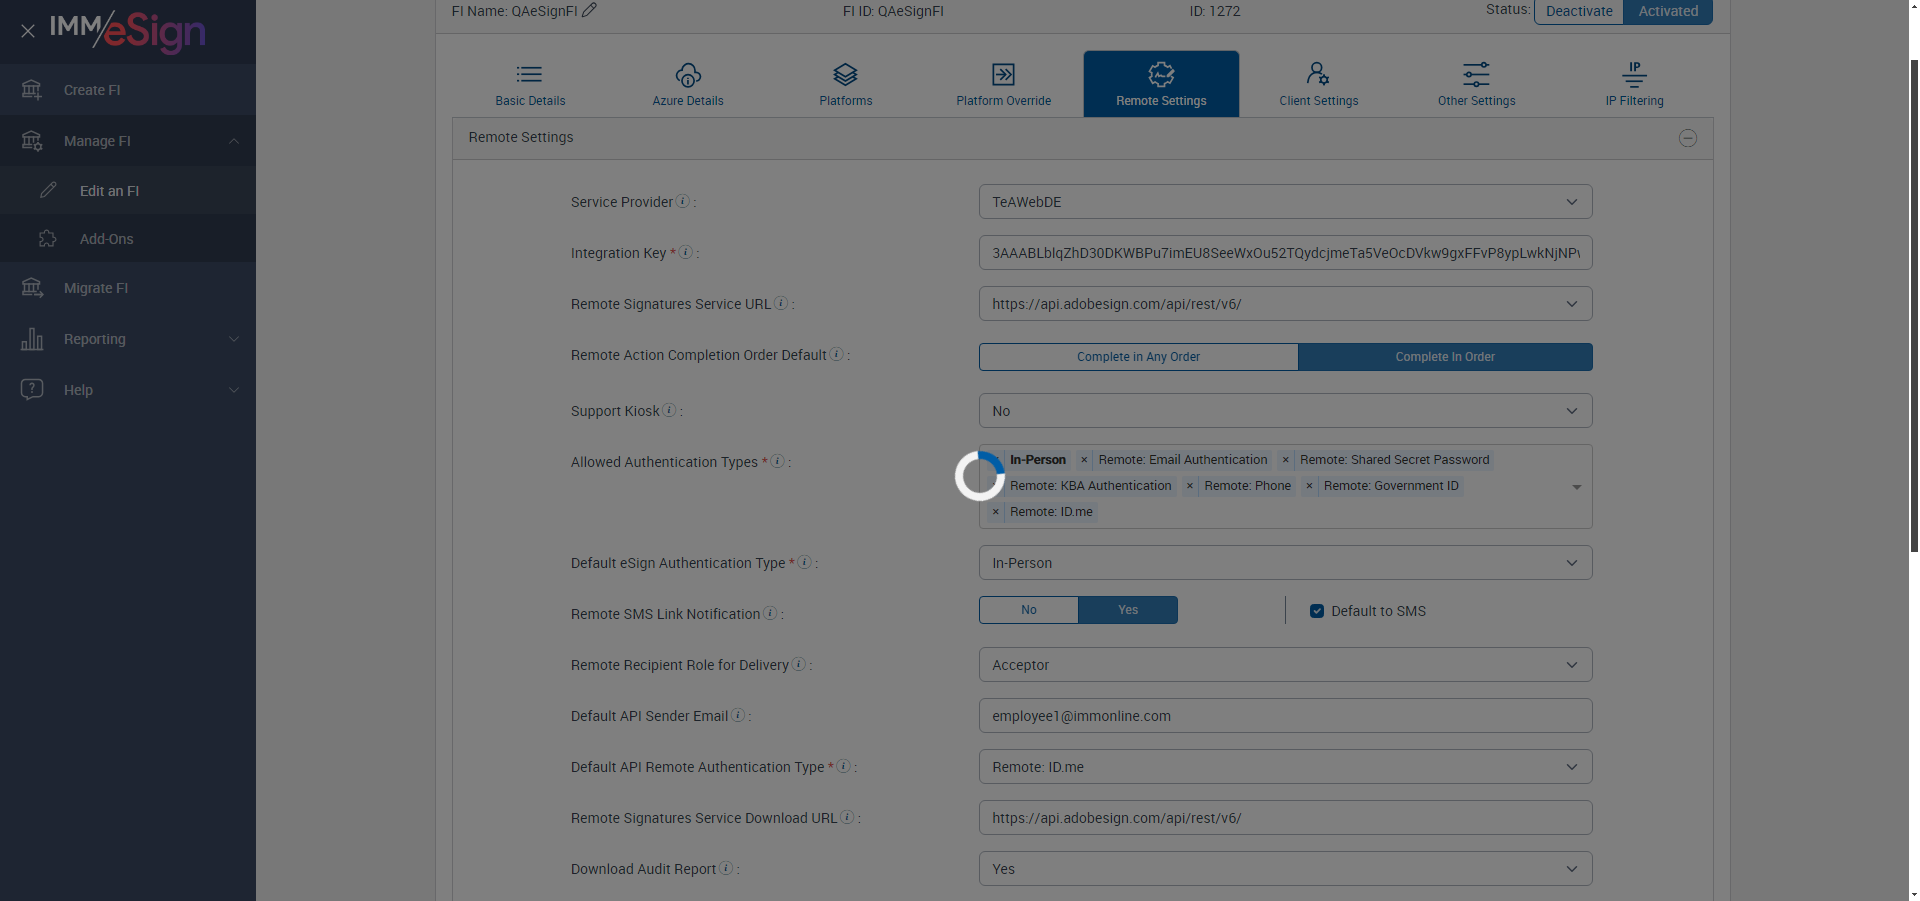Click the page's vertical scrollbar
Screen dimensions: 1920x901
click(1914, 305)
